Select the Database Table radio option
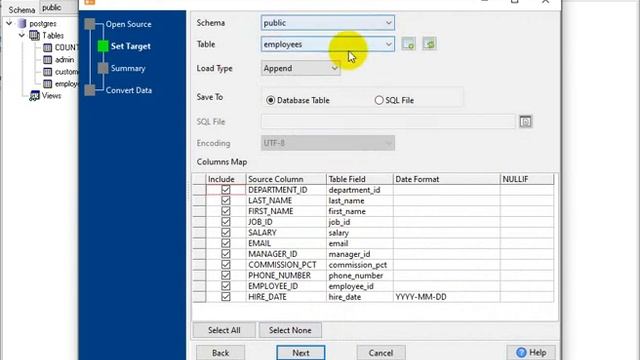Screen dimensions: 640x360 (x=270, y=100)
